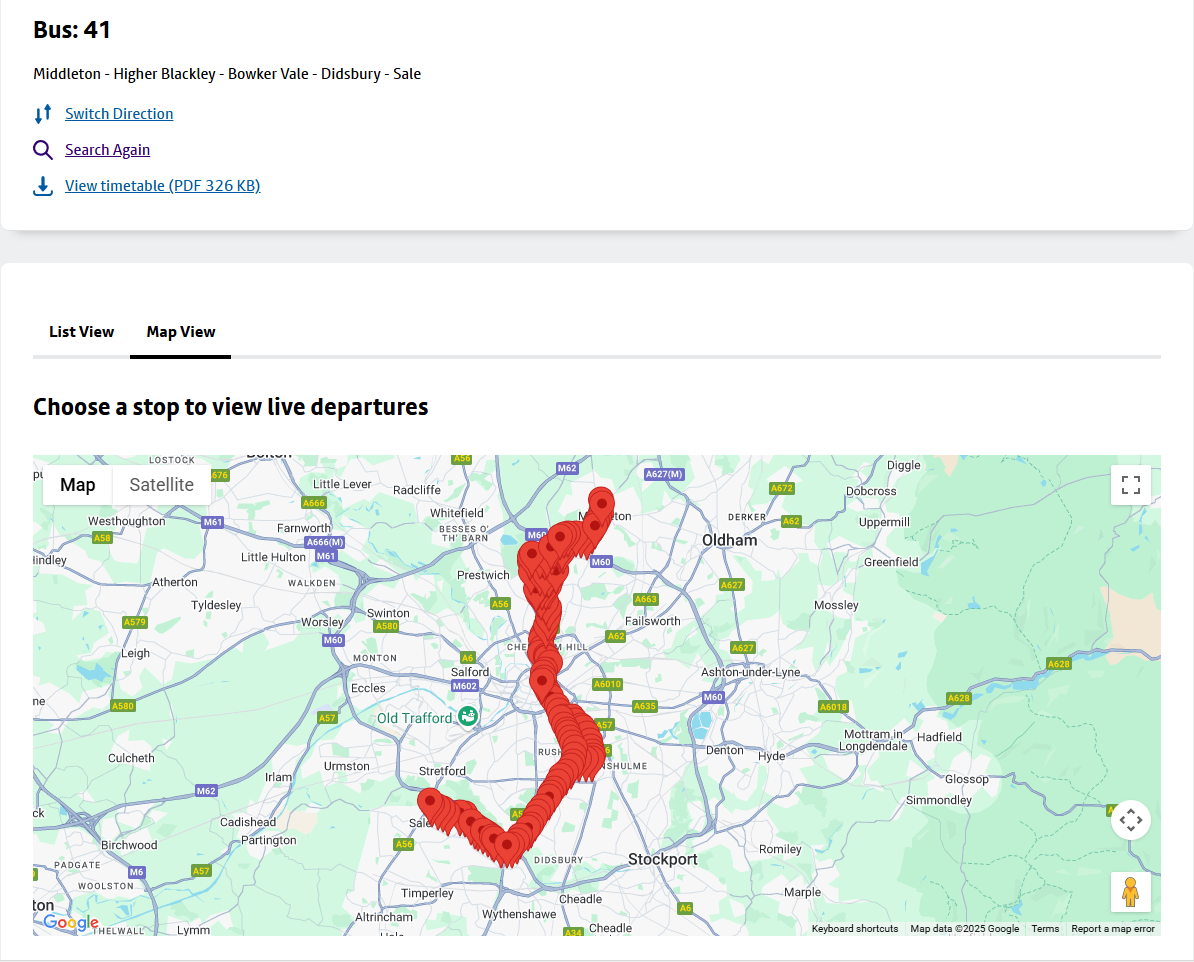This screenshot has height=962, width=1194.
Task: Click the Wythenshawe map label
Action: click(x=519, y=914)
